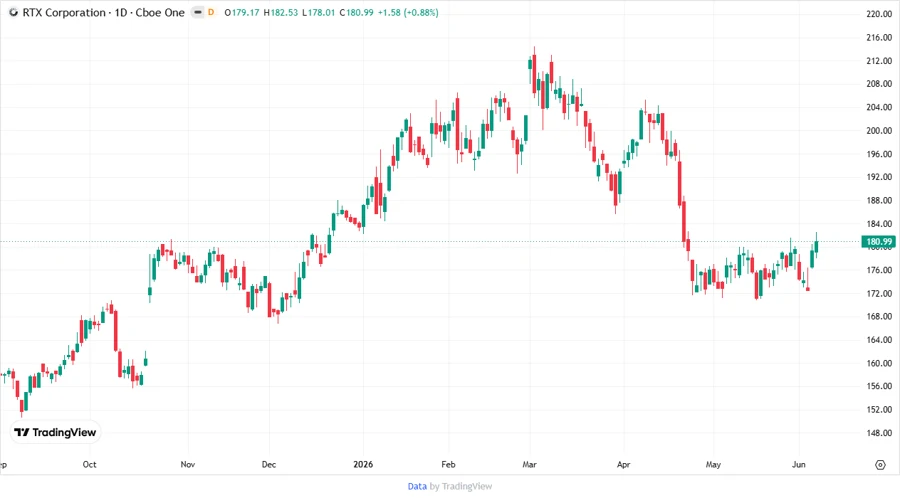Screen dimensions: 900x498
Task: Click the 164.00 price axis label
Action: pos(879,340)
